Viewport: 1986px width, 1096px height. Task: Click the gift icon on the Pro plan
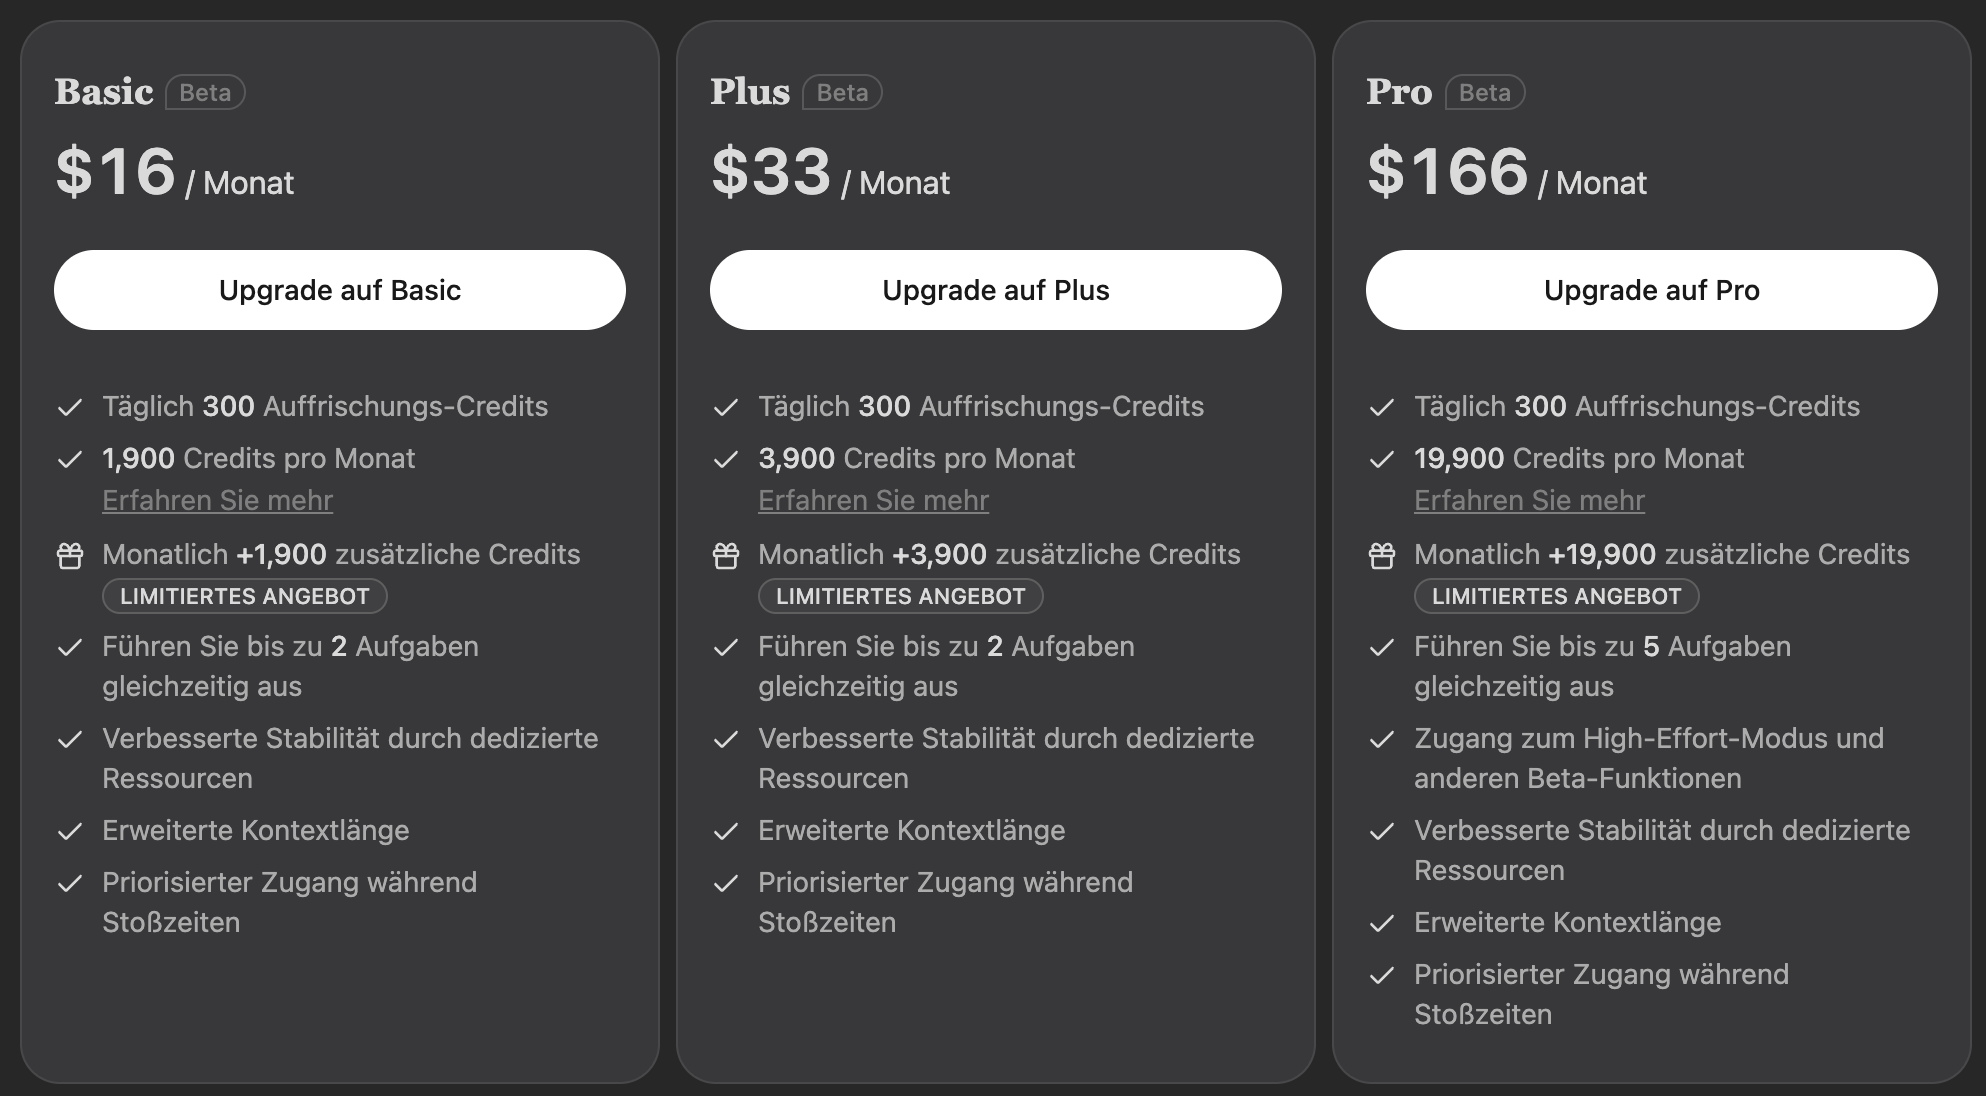click(x=1383, y=556)
